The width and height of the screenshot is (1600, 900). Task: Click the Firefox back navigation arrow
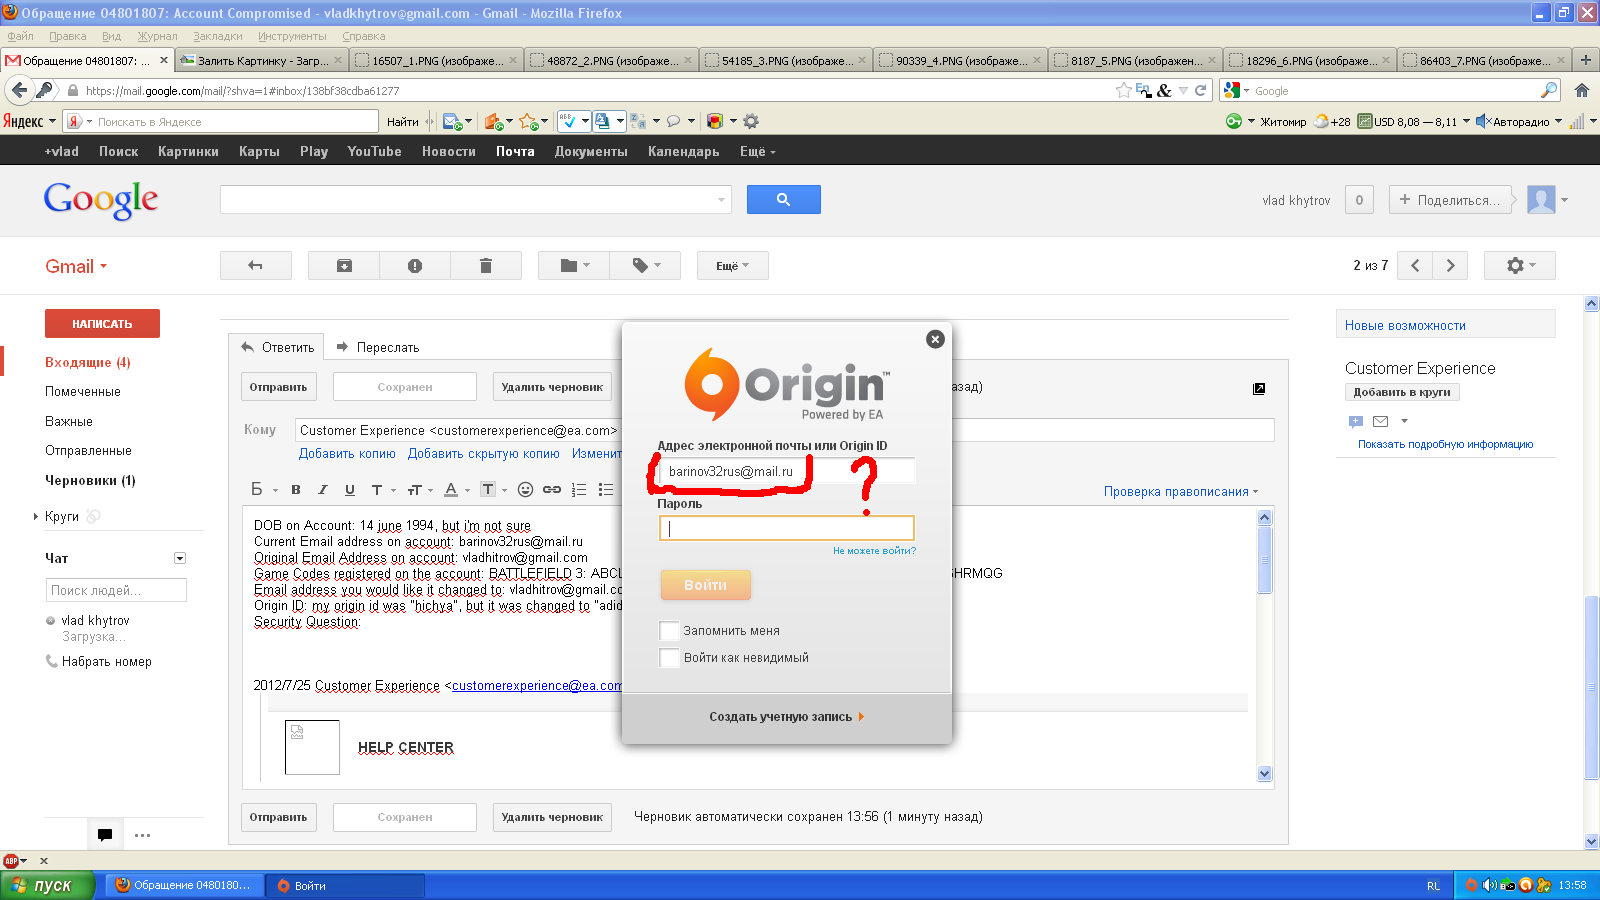(x=19, y=90)
